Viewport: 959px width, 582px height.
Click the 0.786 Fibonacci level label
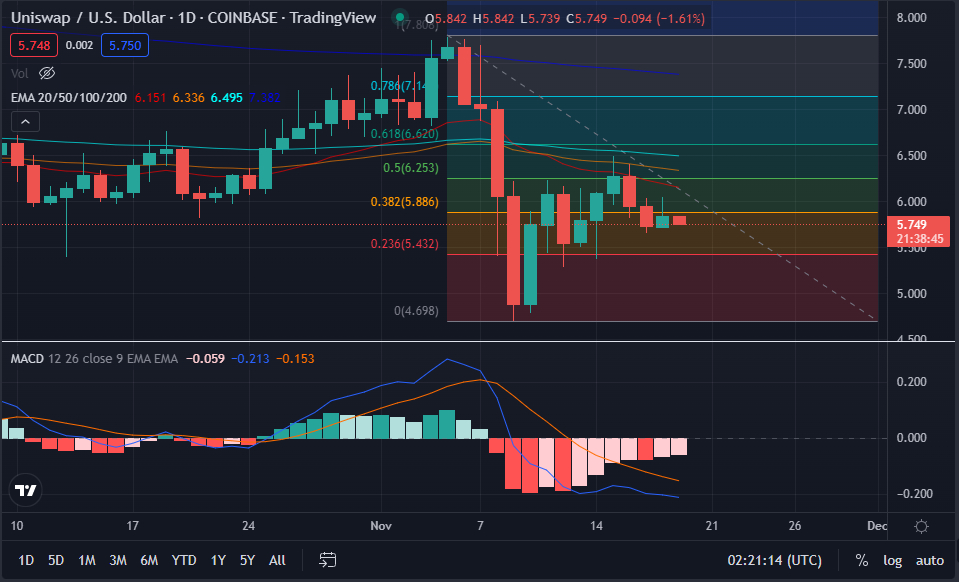point(398,86)
